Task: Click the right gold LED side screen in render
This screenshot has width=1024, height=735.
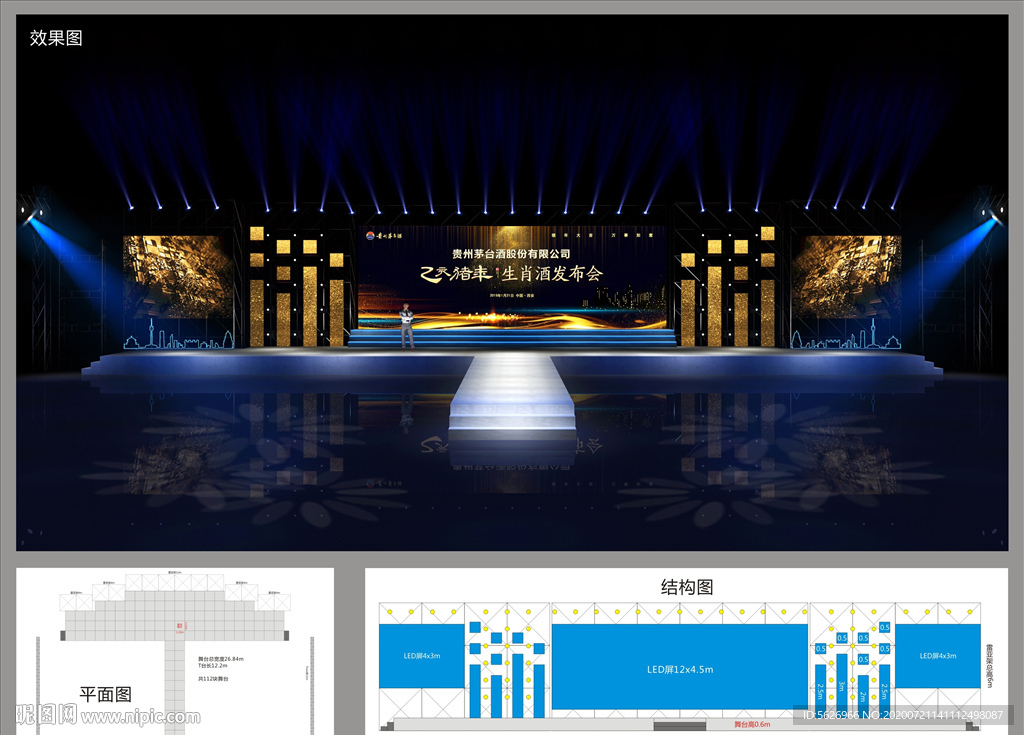Action: point(846,277)
